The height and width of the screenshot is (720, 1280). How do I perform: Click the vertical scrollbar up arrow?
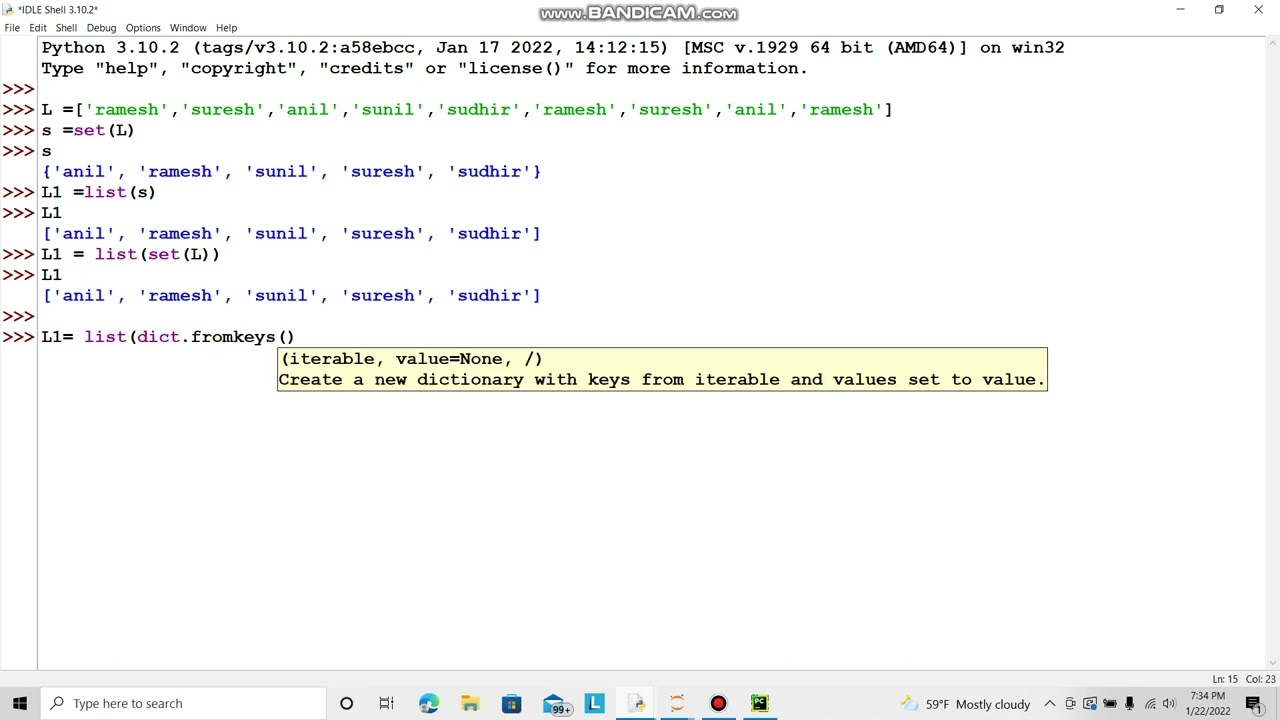click(1272, 44)
